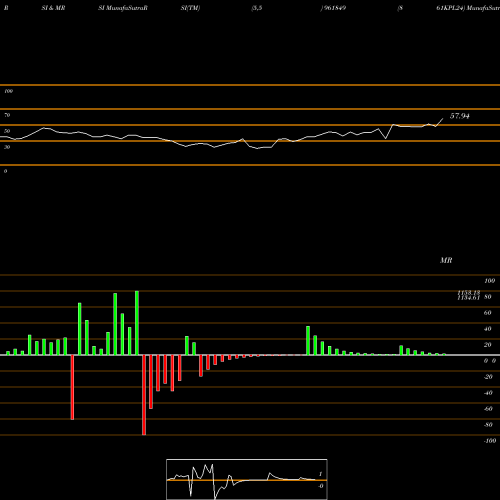Click the 80 label on MR axis
Screen dimensions: 500x500
coord(488,297)
